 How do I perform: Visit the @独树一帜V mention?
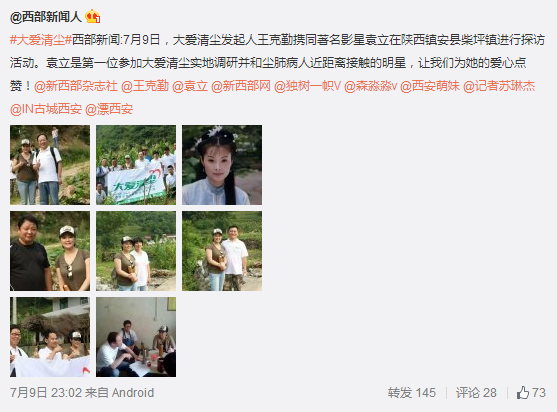pos(307,86)
